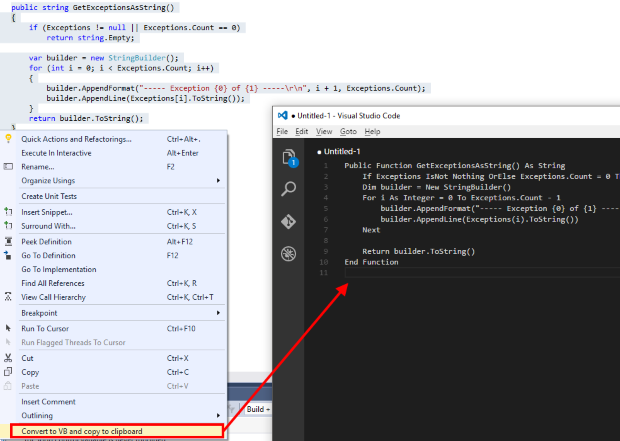
Task: Open the Search view in VS Code
Action: [289, 189]
